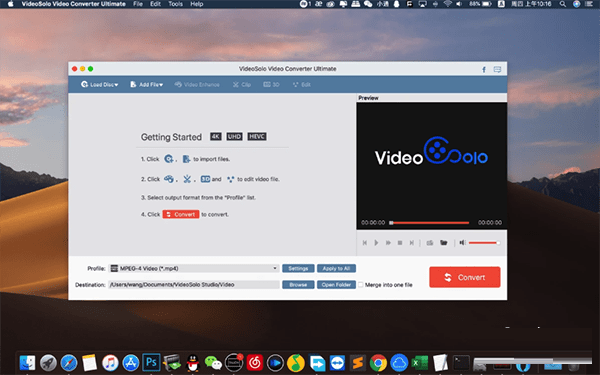Screen dimensions: 600x375
Task: Click the 3D icon in step 2
Action: (205, 179)
